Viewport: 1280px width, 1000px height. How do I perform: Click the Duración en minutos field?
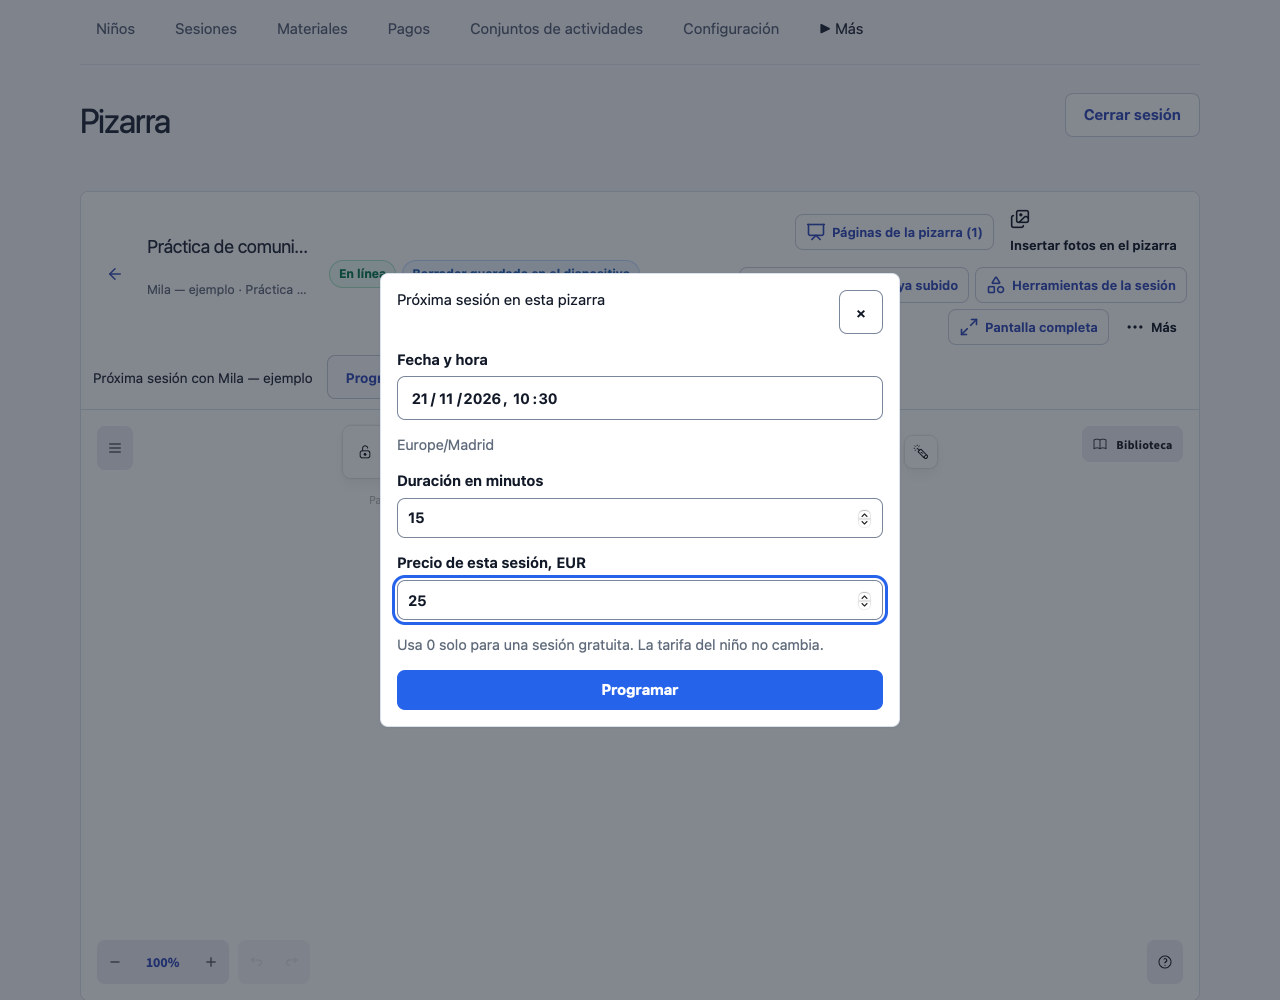pyautogui.click(x=640, y=518)
